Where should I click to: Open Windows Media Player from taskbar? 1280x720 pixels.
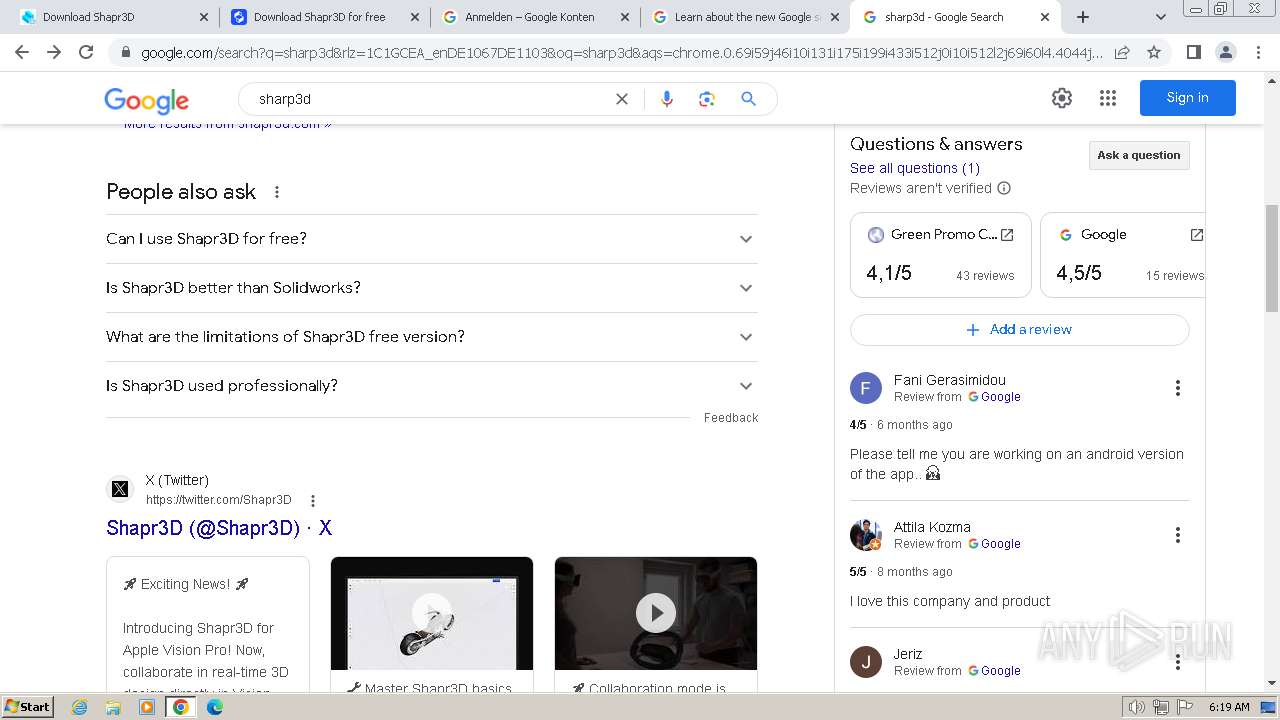(147, 707)
